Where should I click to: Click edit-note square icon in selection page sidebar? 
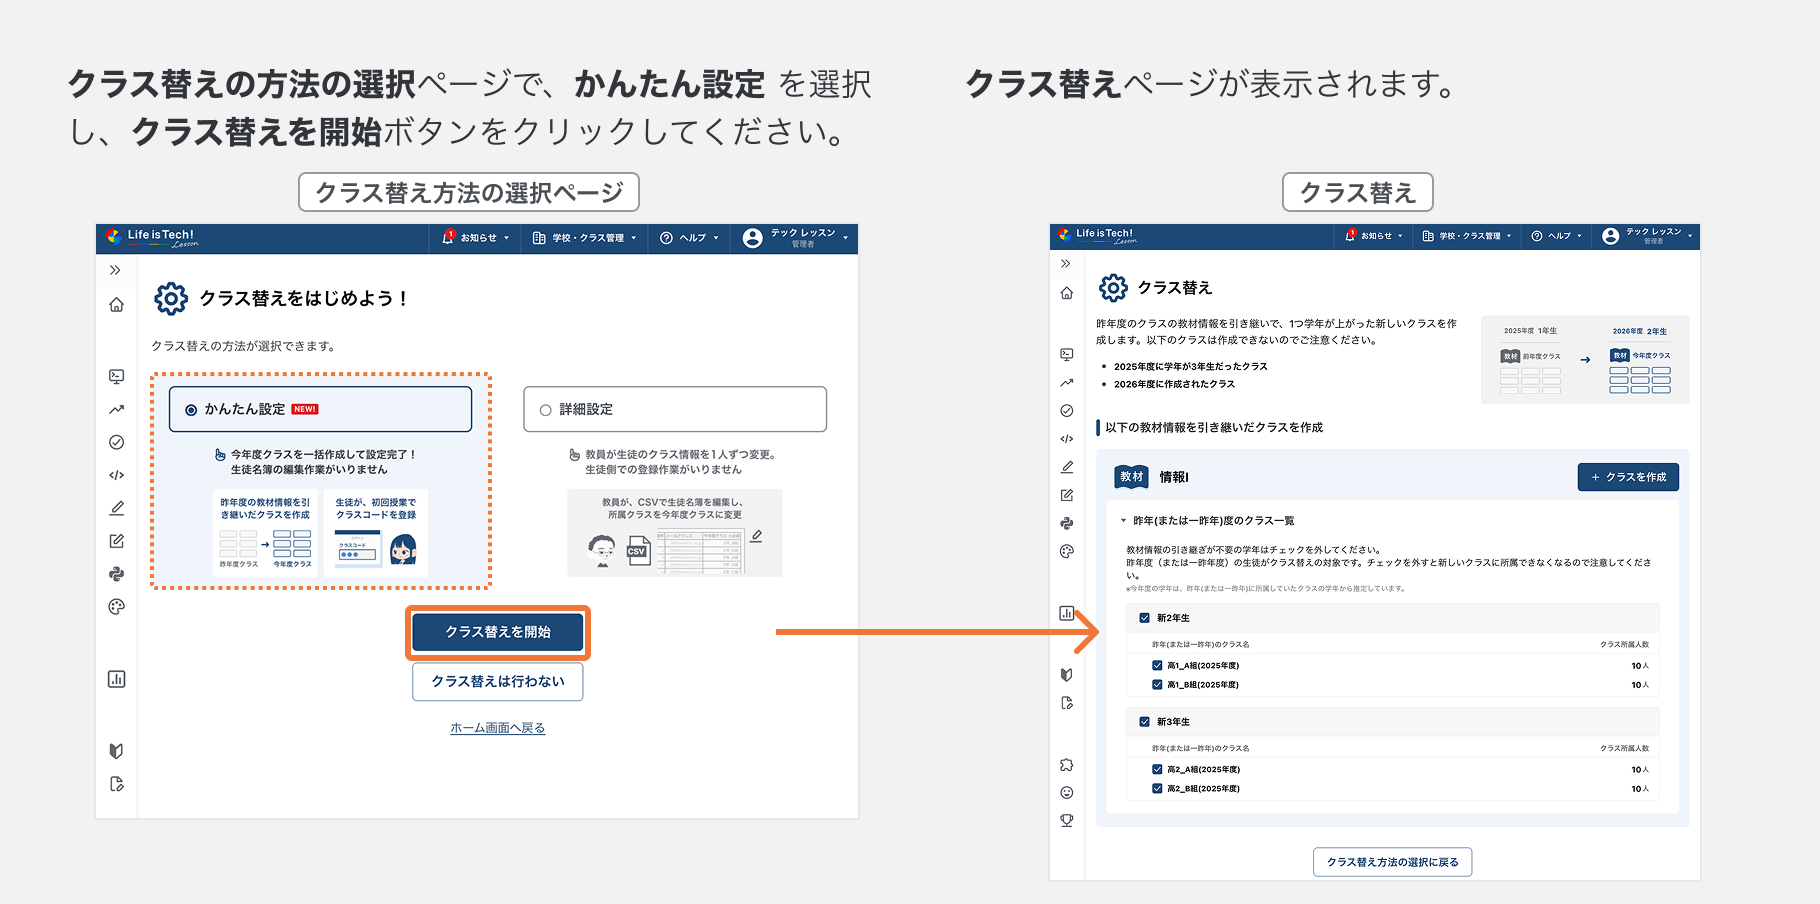click(116, 541)
